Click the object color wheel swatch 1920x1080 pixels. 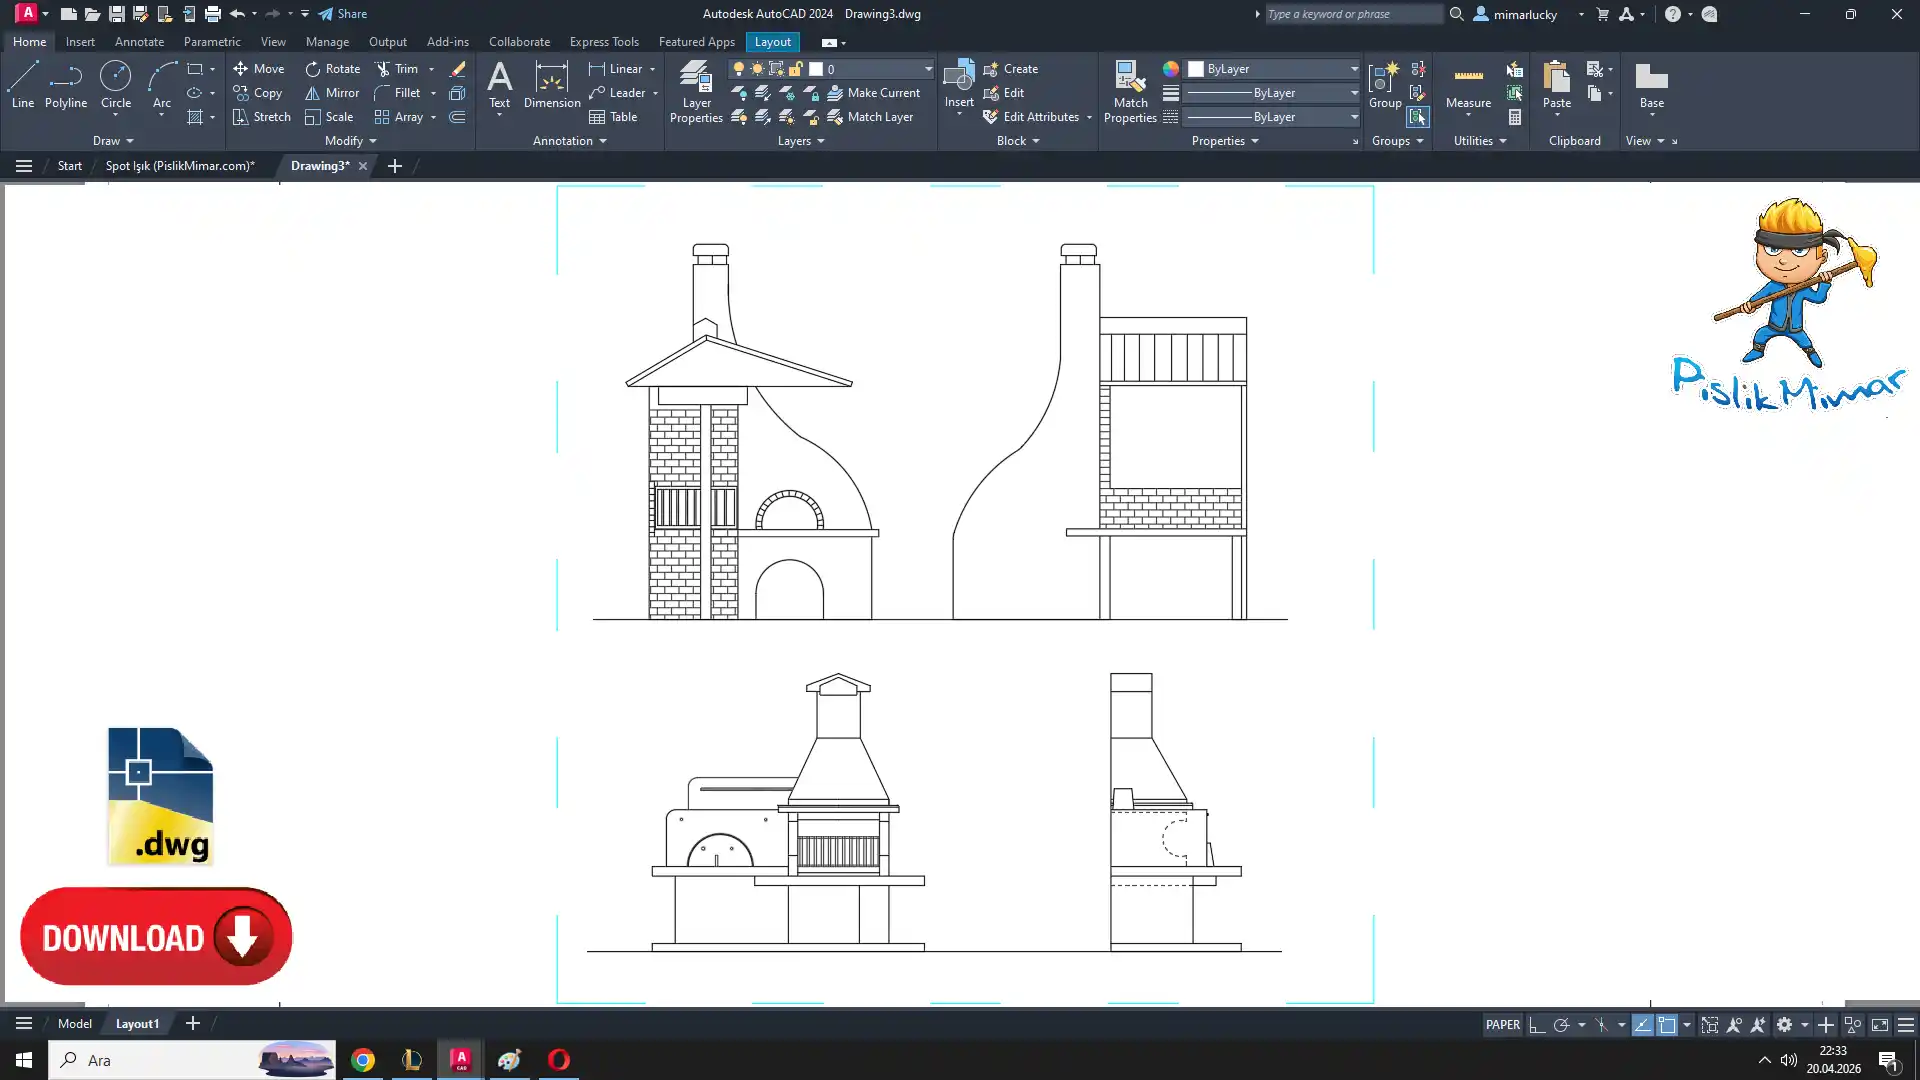click(x=1170, y=69)
